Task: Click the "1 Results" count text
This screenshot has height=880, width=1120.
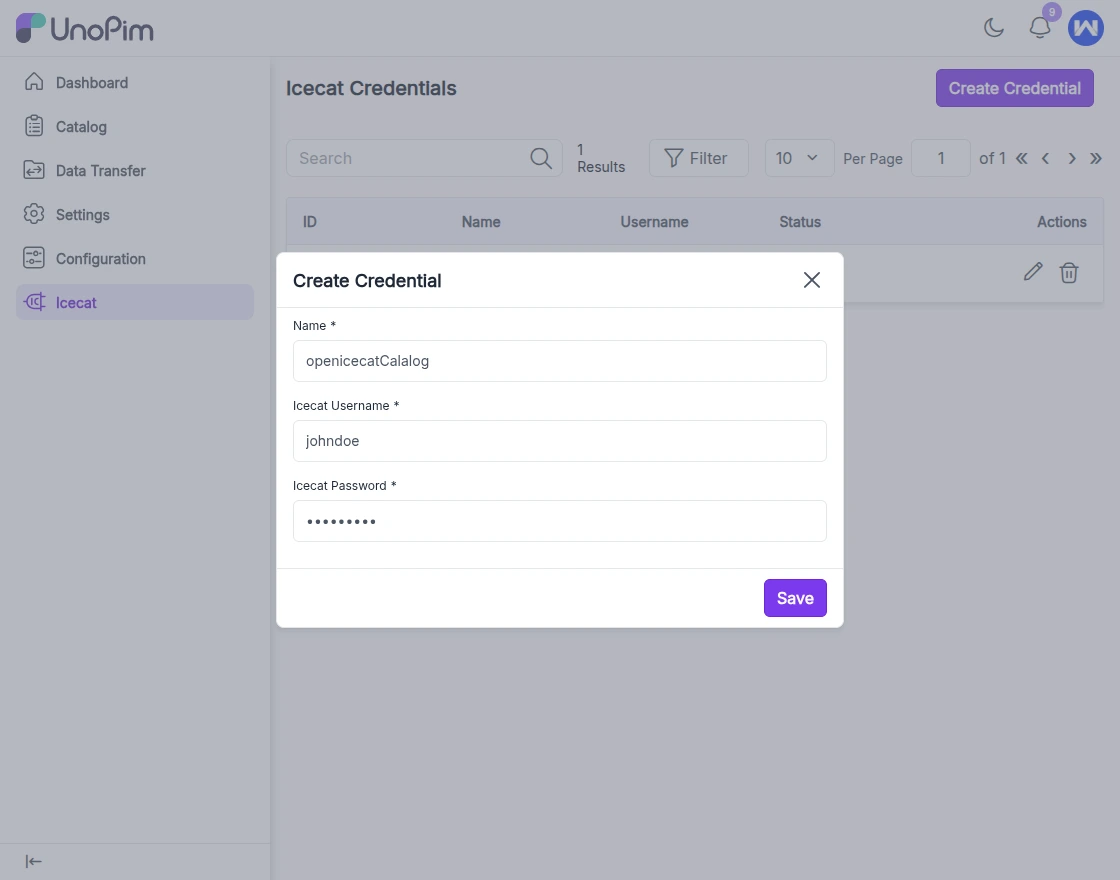Action: [x=601, y=158]
